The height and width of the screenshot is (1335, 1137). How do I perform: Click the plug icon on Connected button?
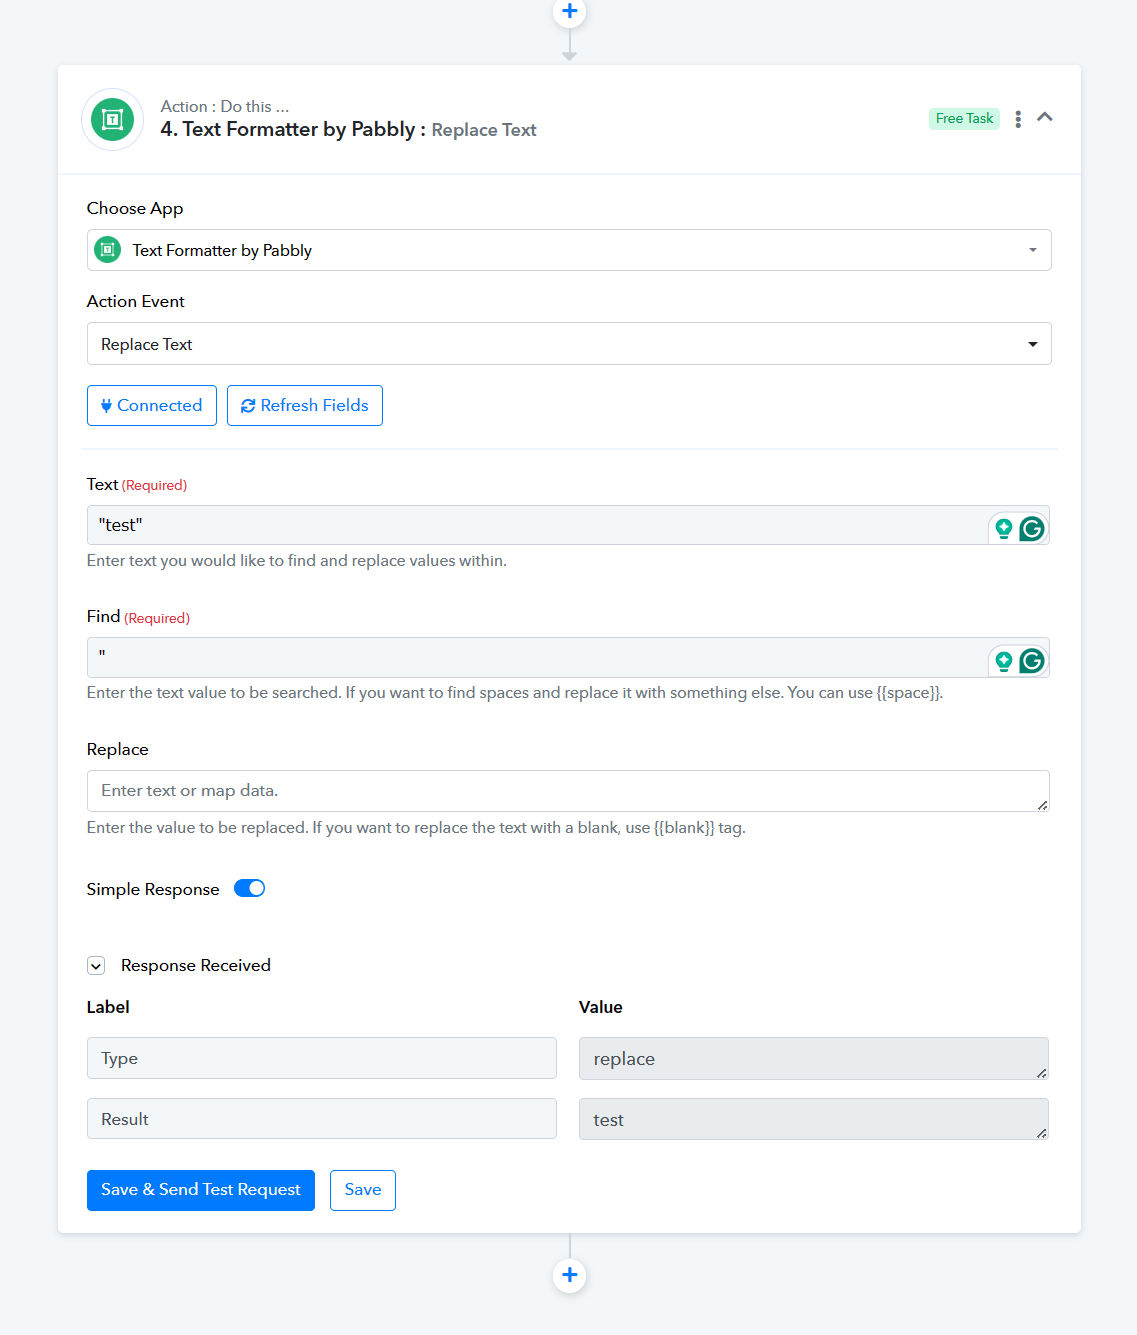[106, 406]
